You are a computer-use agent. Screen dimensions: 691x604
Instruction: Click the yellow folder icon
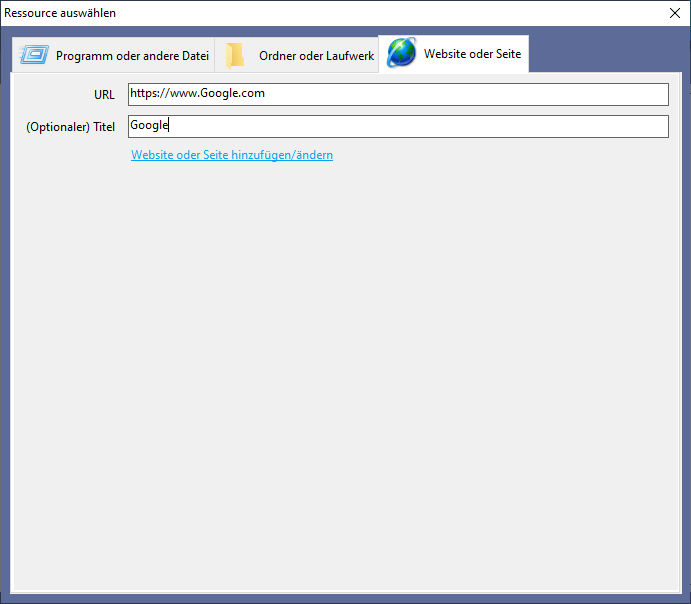pyautogui.click(x=235, y=56)
